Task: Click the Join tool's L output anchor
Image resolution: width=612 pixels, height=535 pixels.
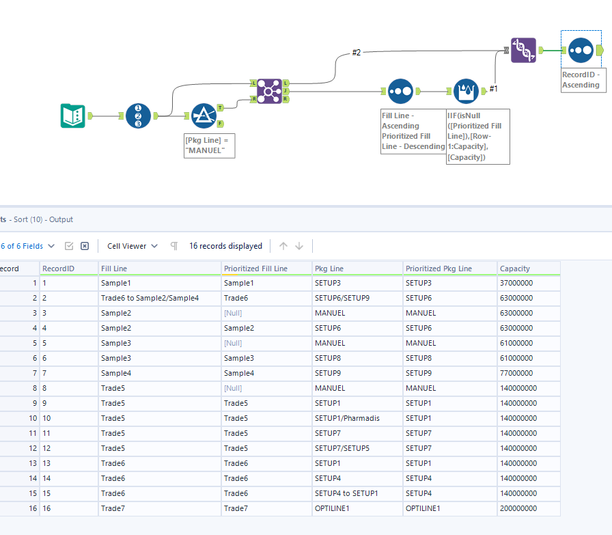Action: tap(286, 83)
